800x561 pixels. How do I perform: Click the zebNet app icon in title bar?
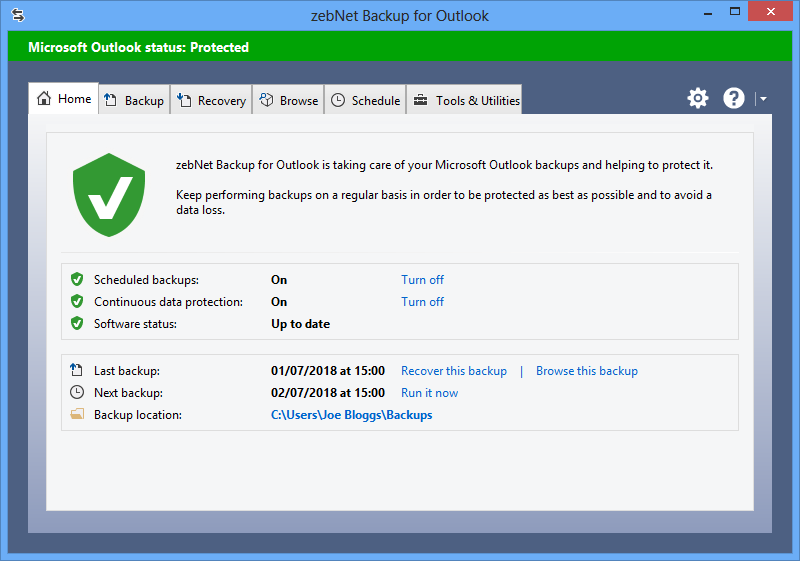tap(18, 15)
